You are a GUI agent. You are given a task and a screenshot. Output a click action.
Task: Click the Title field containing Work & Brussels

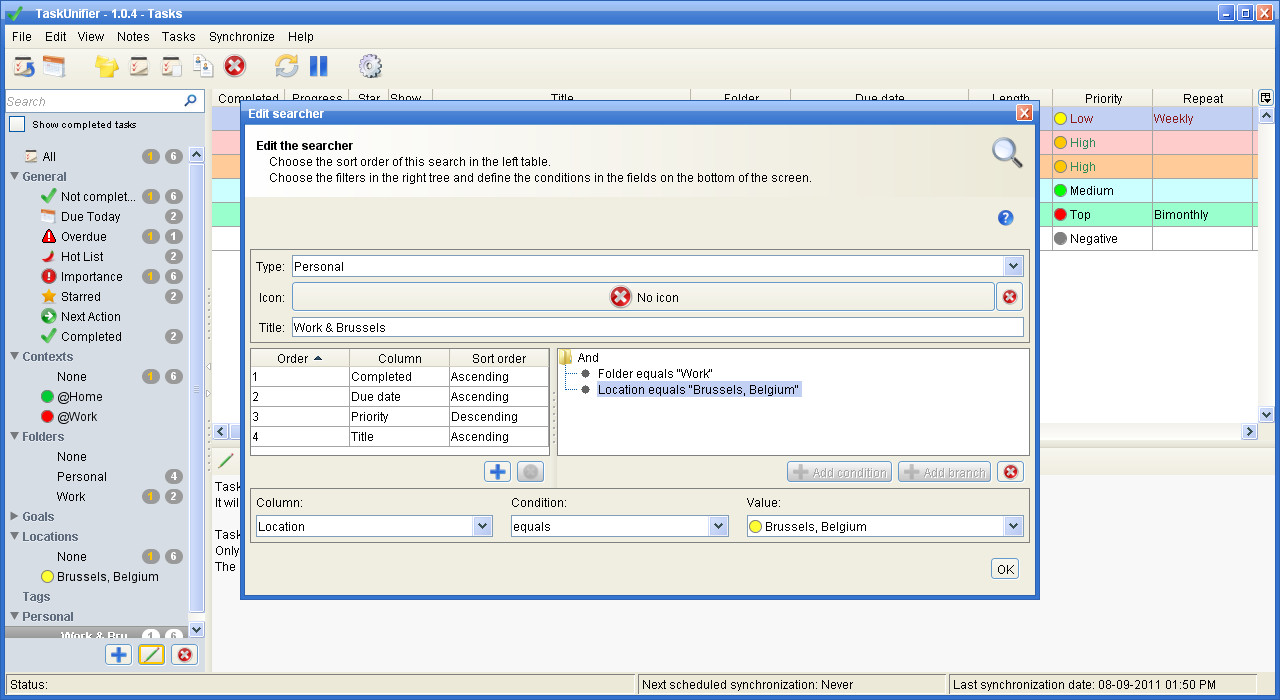click(657, 327)
